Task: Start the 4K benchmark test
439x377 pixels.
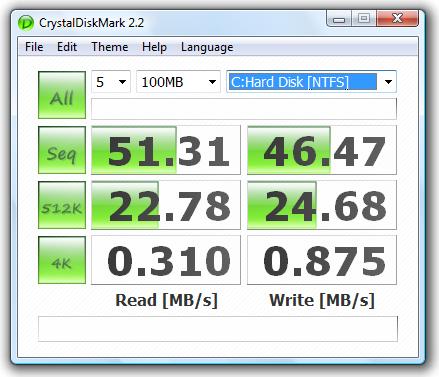Action: point(62,260)
